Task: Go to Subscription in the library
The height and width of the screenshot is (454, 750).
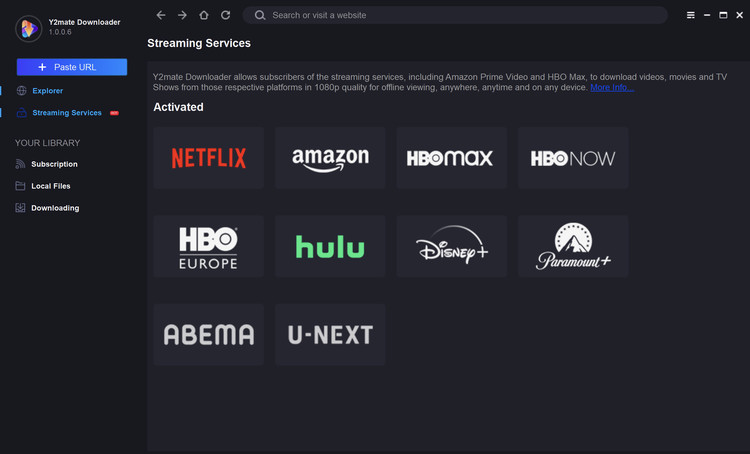Action: 54,164
